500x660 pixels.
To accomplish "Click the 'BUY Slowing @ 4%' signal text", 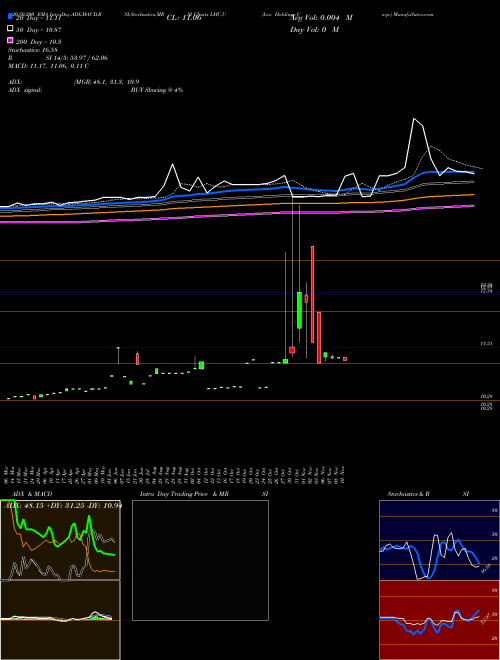I will point(157,90).
